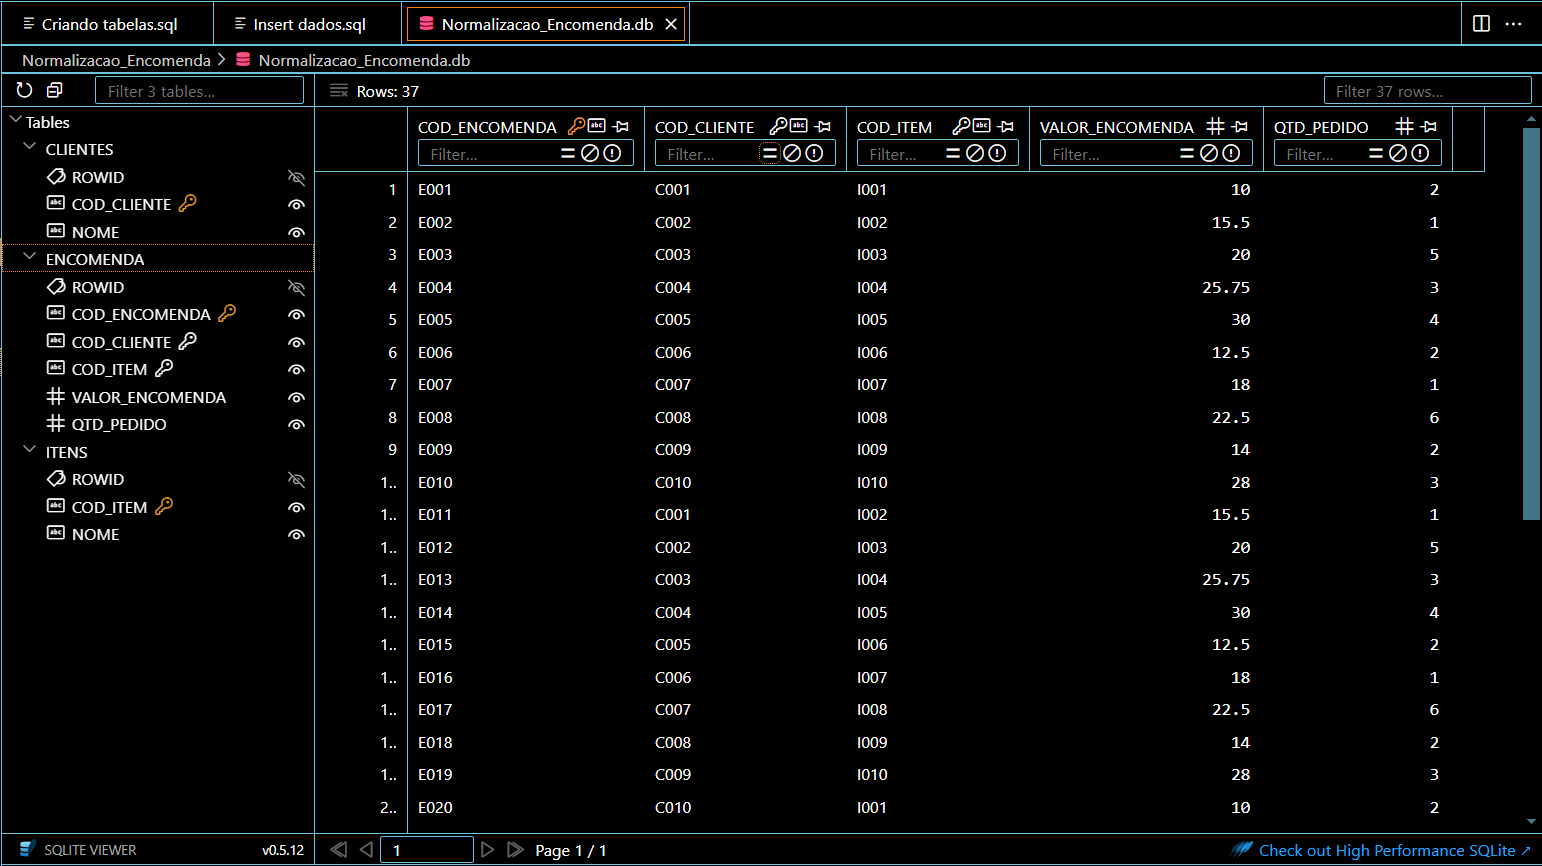Click the equals filter icon under COD_CLIENTE
Screen dimensions: 1542x866
tap(770, 153)
